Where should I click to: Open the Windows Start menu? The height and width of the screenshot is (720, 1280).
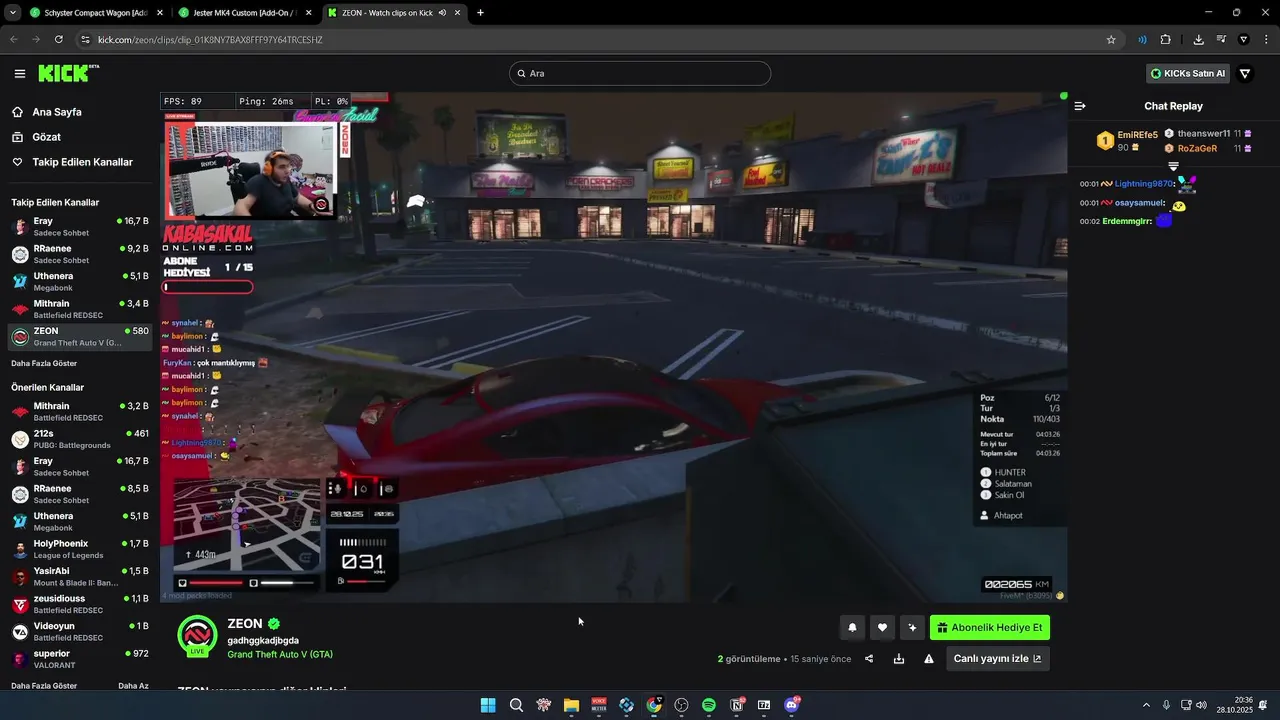(488, 705)
